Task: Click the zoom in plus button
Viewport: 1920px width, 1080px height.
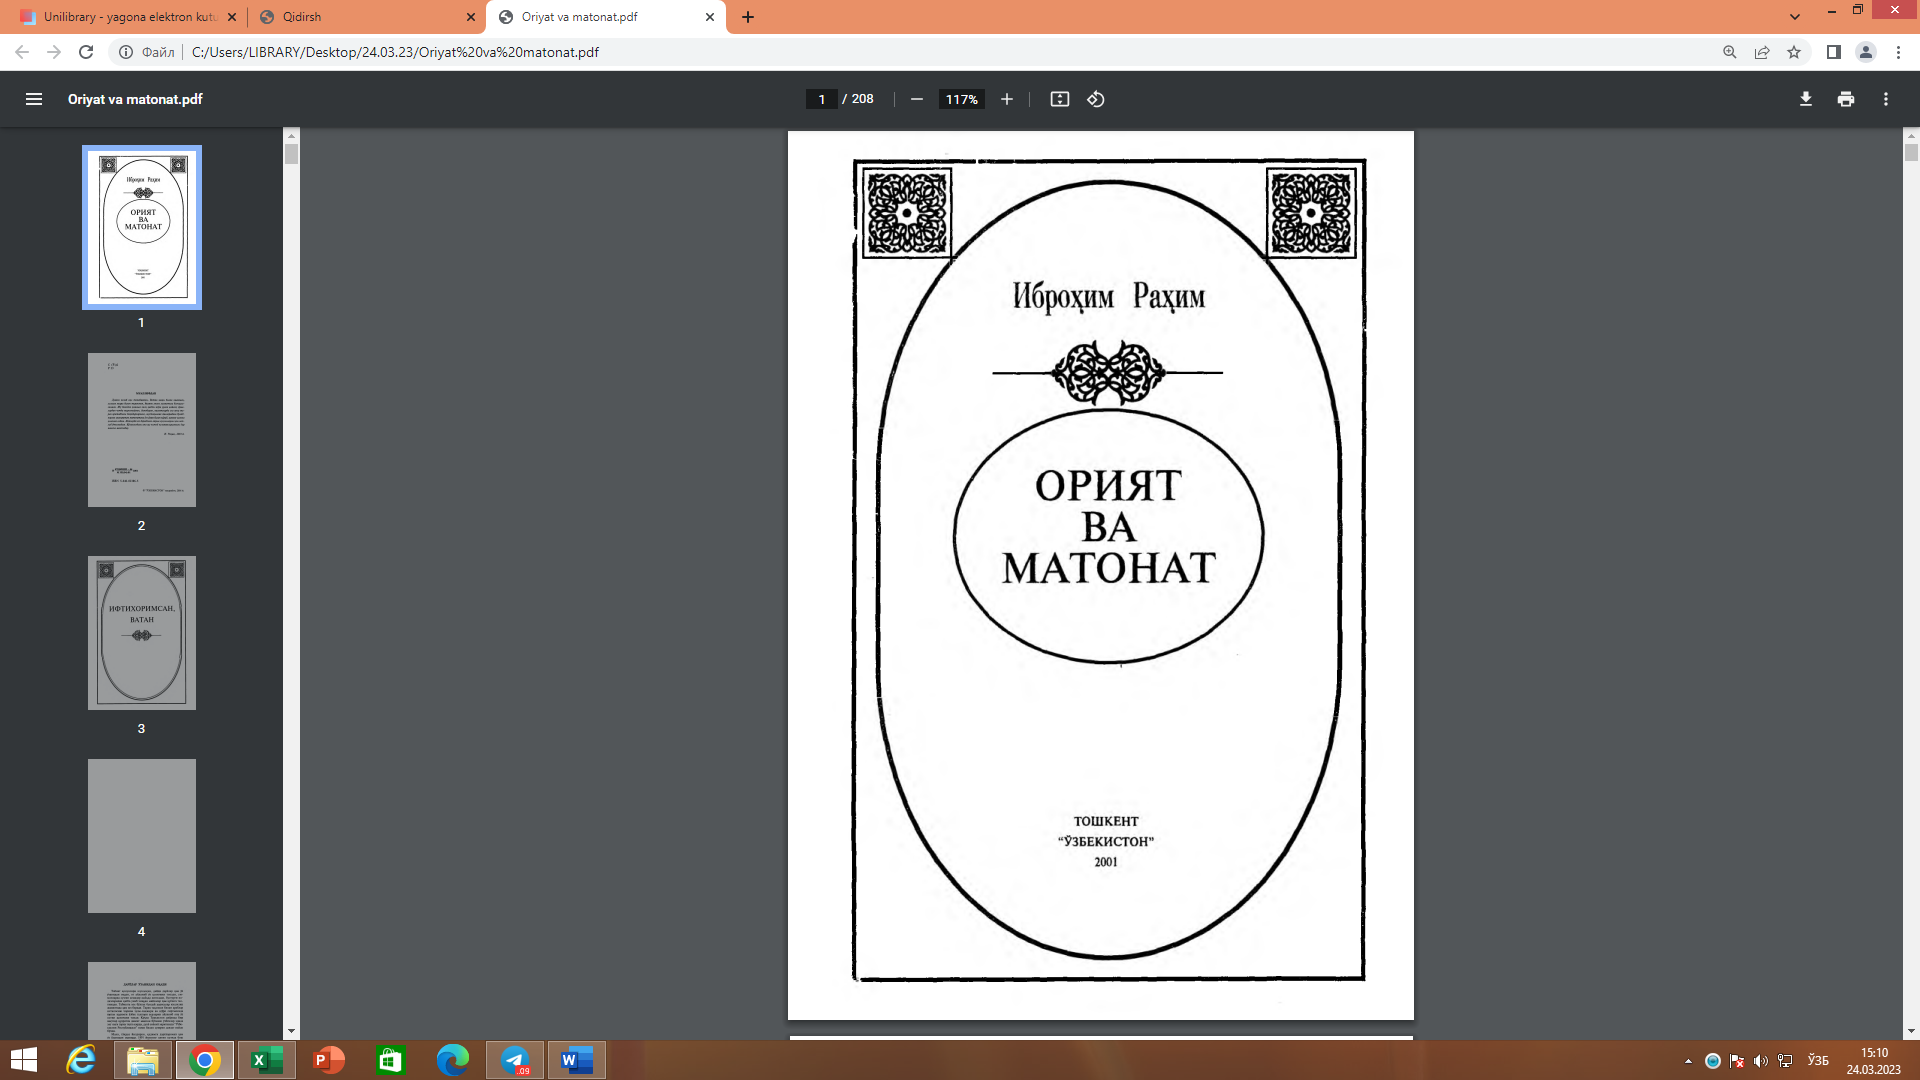Action: click(1007, 99)
